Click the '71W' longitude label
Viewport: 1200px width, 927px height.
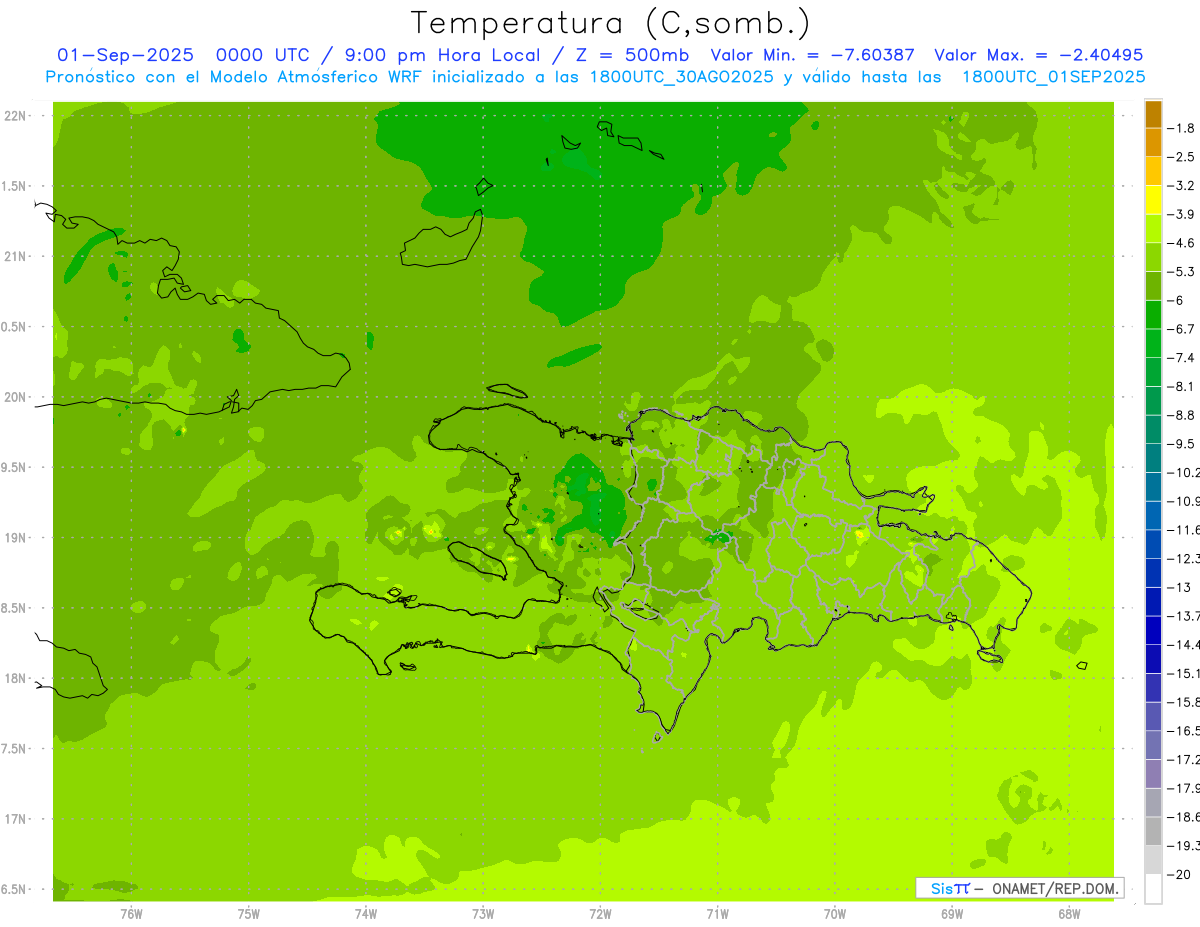pyautogui.click(x=717, y=914)
